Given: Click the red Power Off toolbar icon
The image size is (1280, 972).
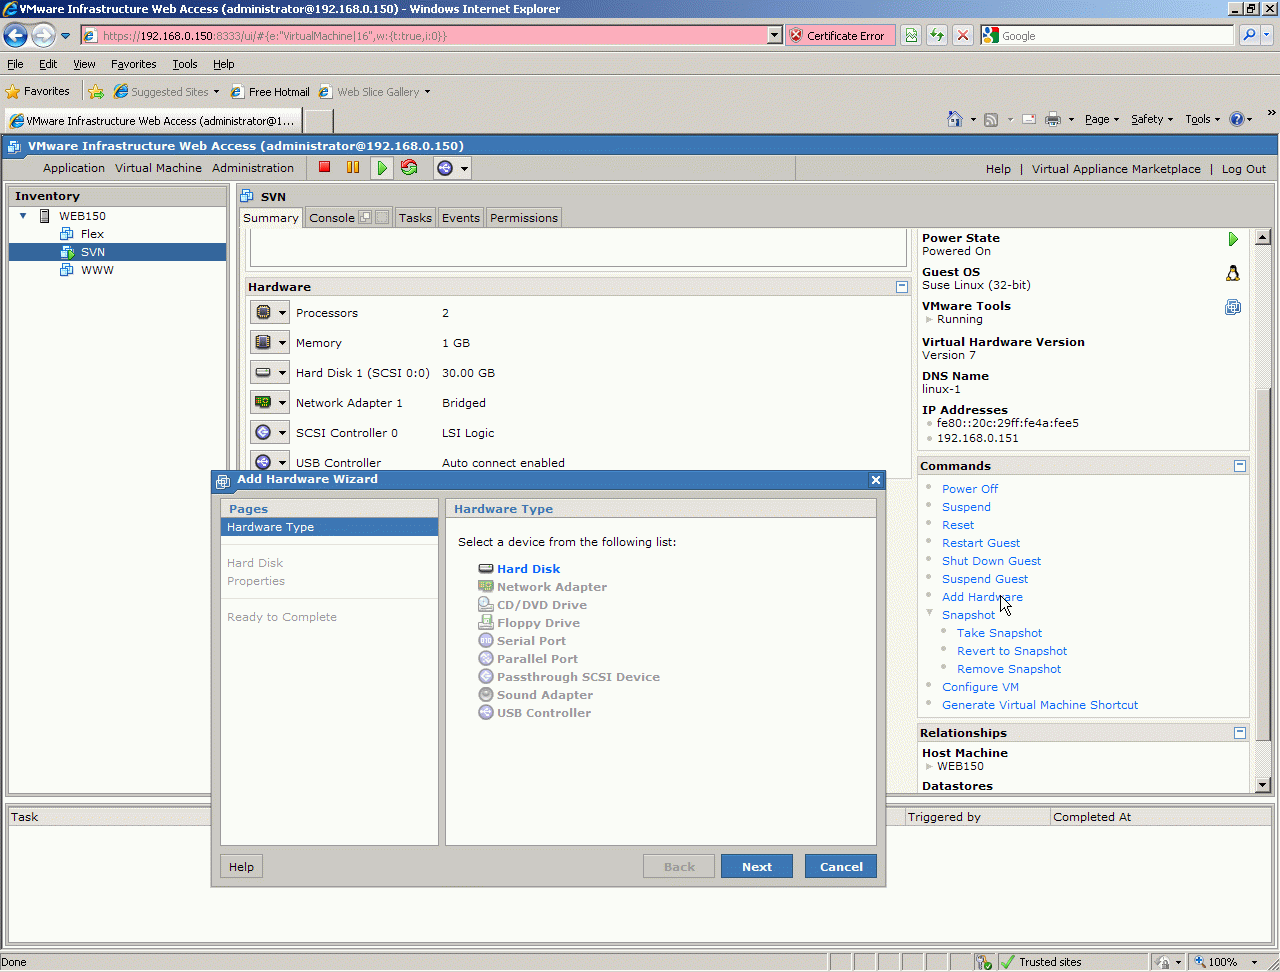Looking at the screenshot, I should tap(324, 167).
